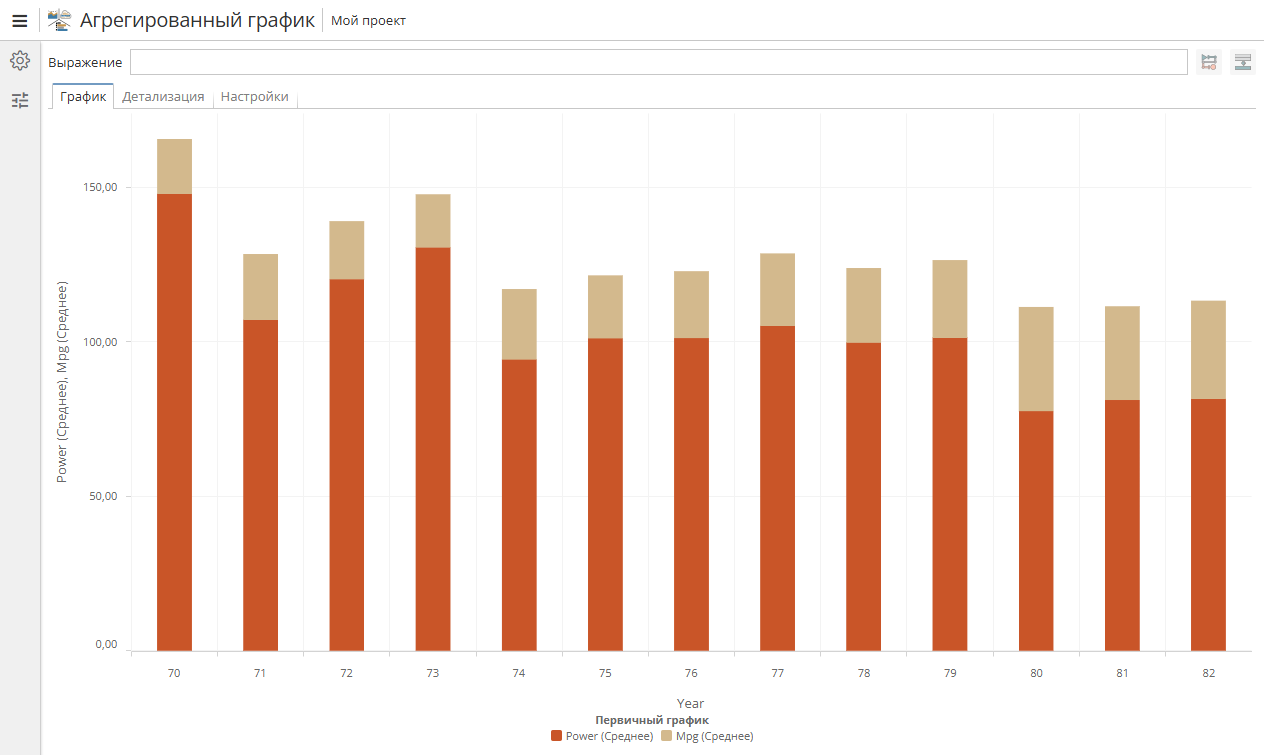Viewport: 1264px width, 755px height.
Task: Click the data flow icon at top right
Action: click(x=1208, y=61)
